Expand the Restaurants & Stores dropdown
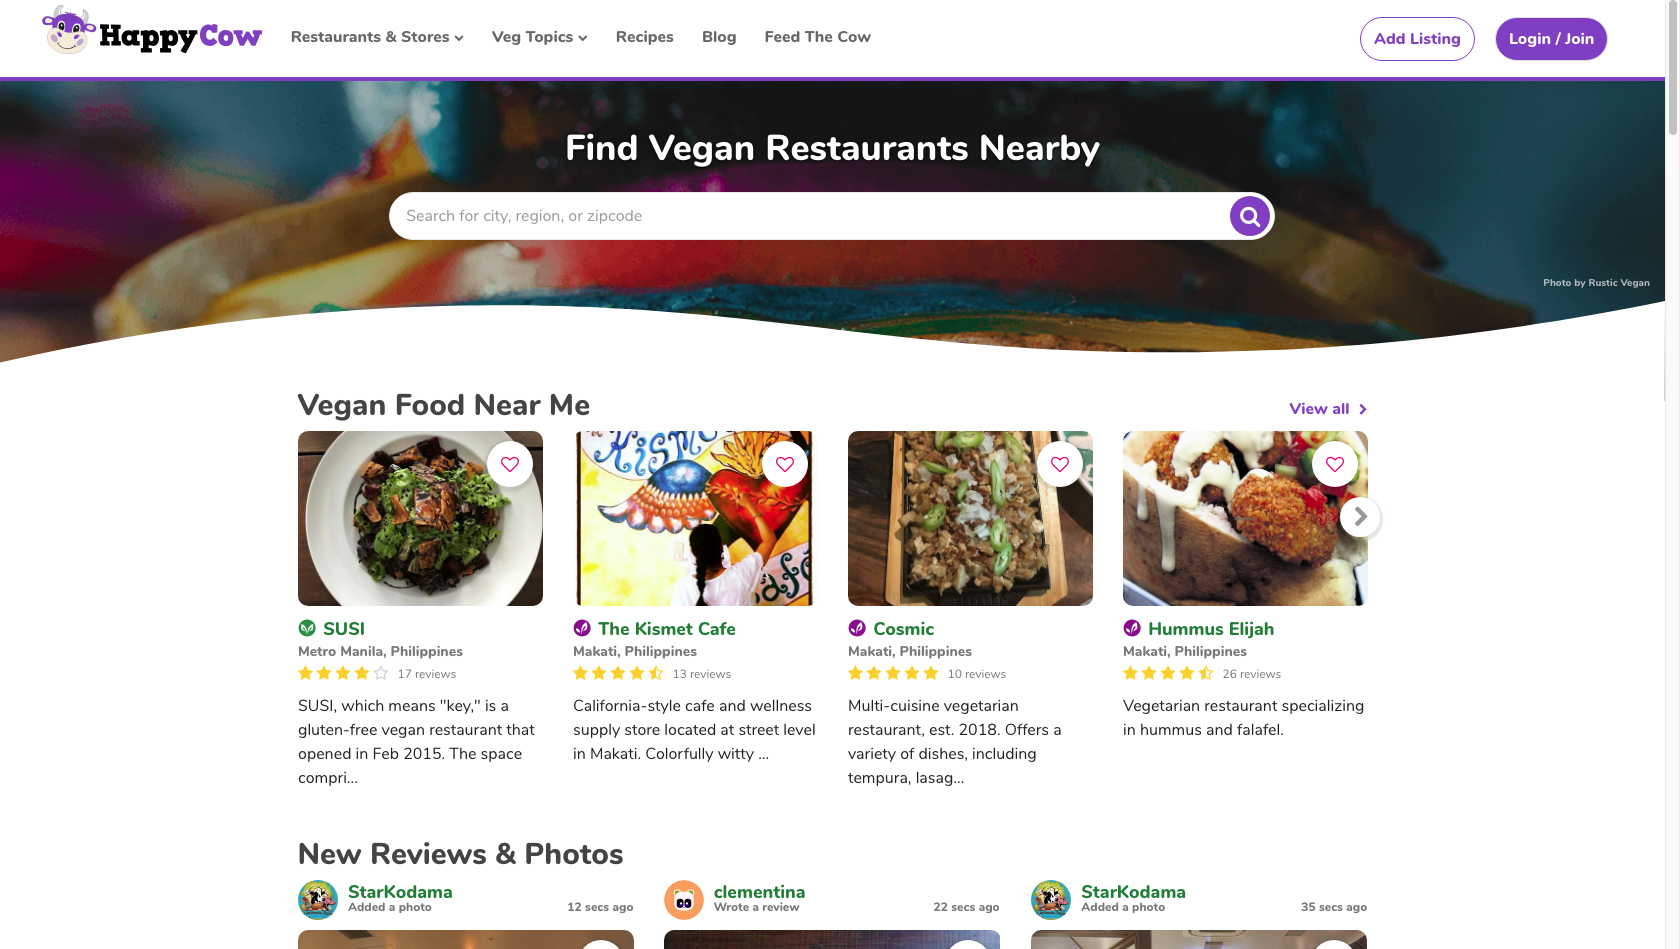1680x949 pixels. coord(377,37)
